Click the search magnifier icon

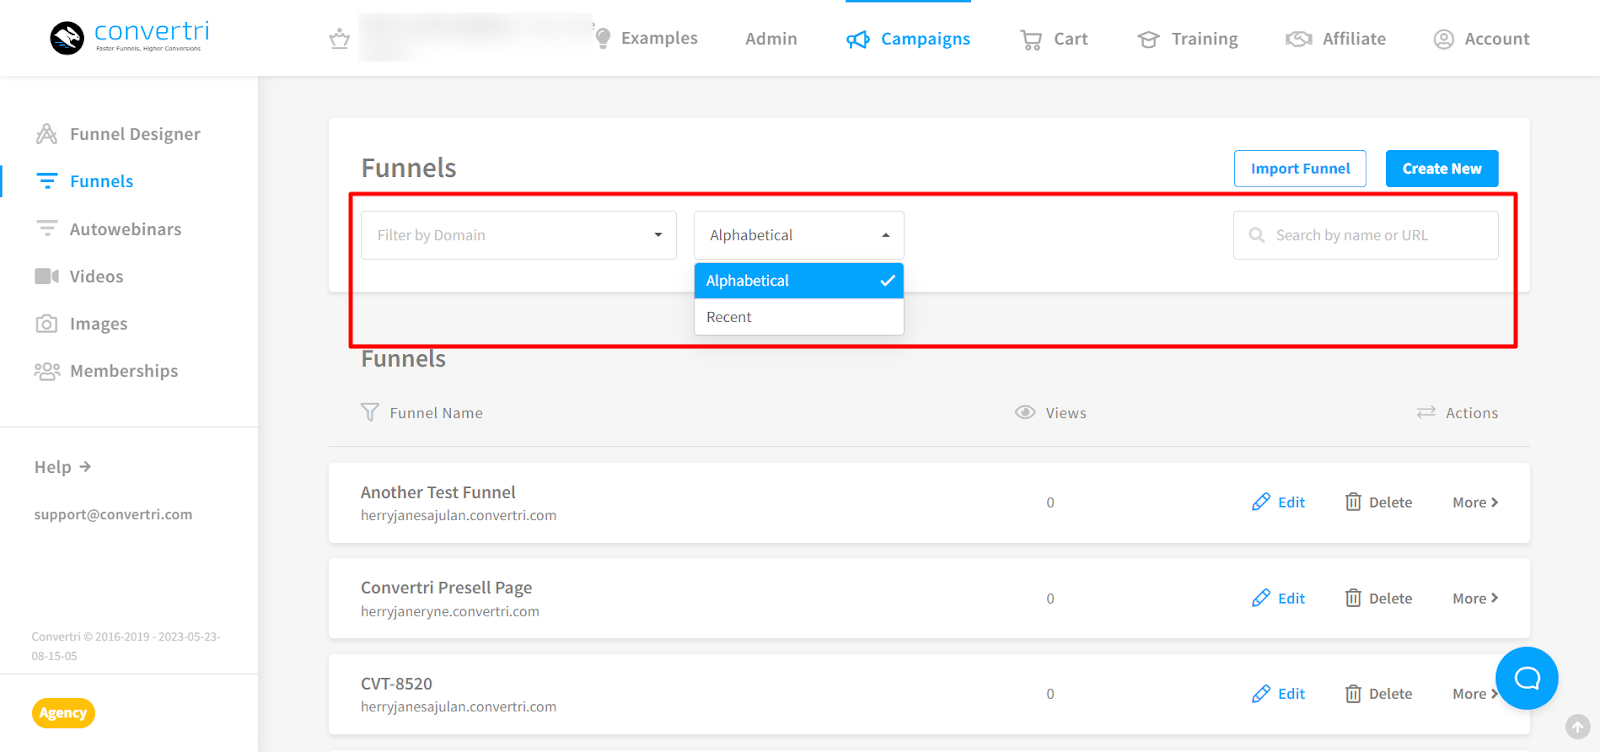point(1257,235)
